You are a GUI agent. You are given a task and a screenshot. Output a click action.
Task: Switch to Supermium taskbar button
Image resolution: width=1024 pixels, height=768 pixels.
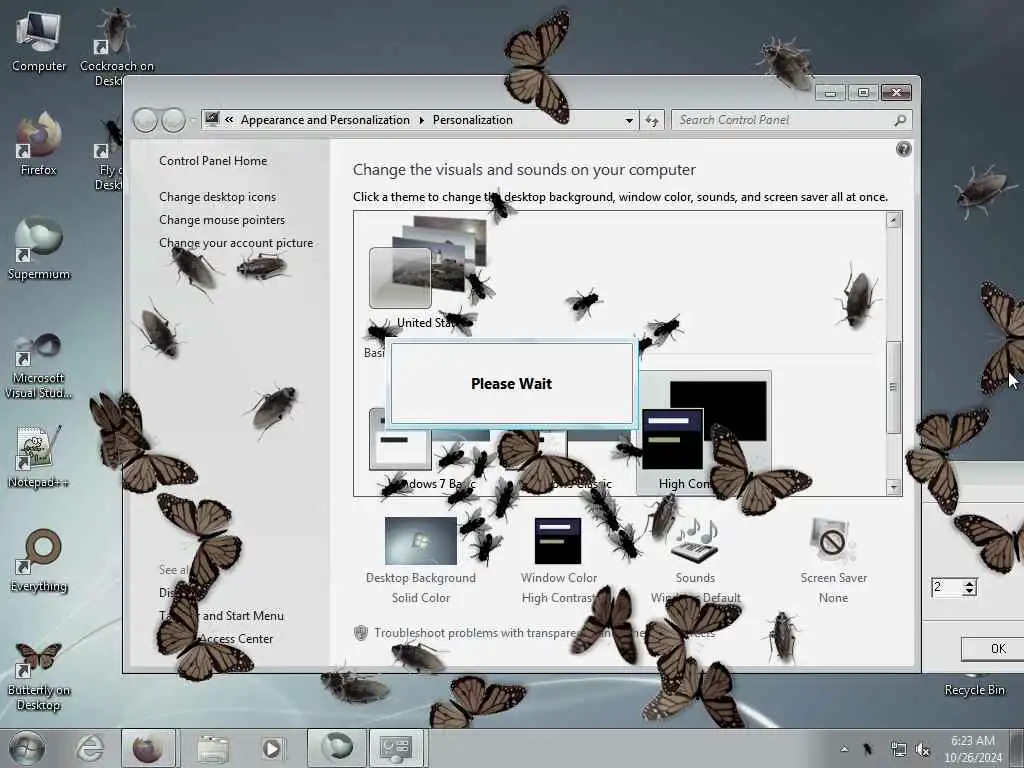pos(336,748)
